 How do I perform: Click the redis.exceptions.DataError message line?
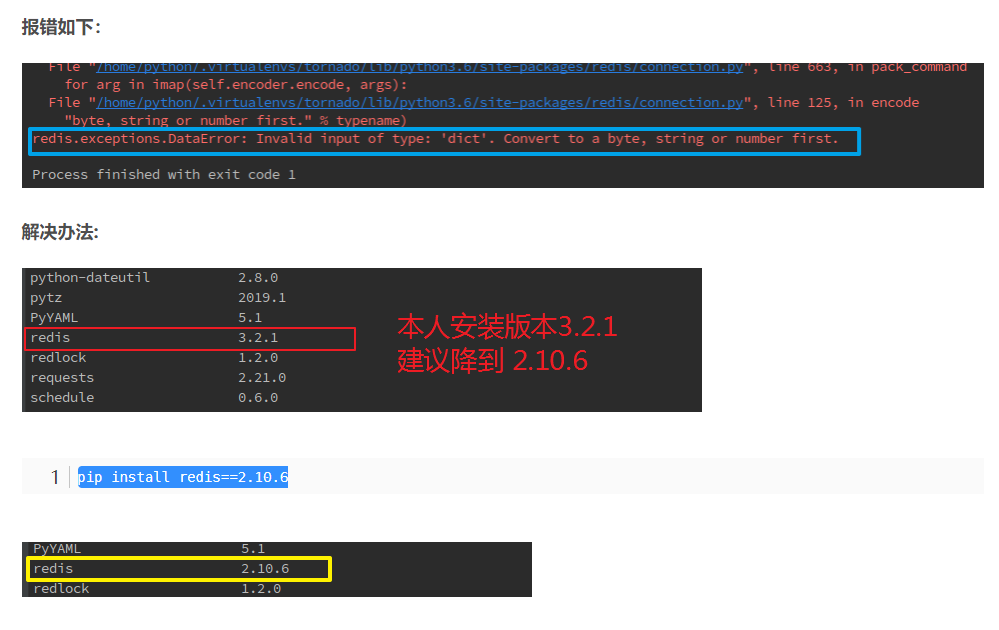[436, 139]
